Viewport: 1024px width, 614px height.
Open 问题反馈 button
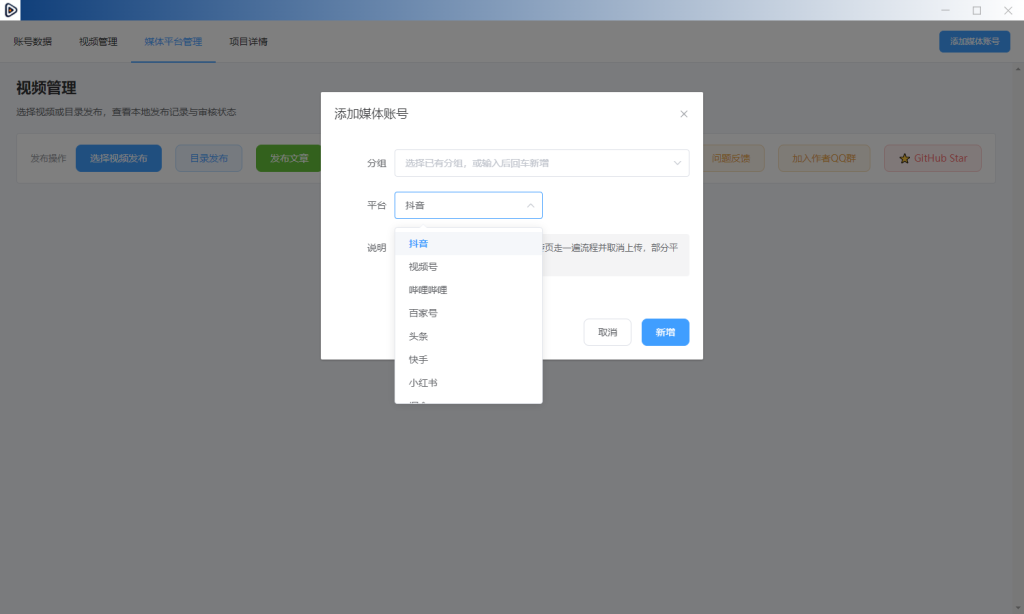733,158
